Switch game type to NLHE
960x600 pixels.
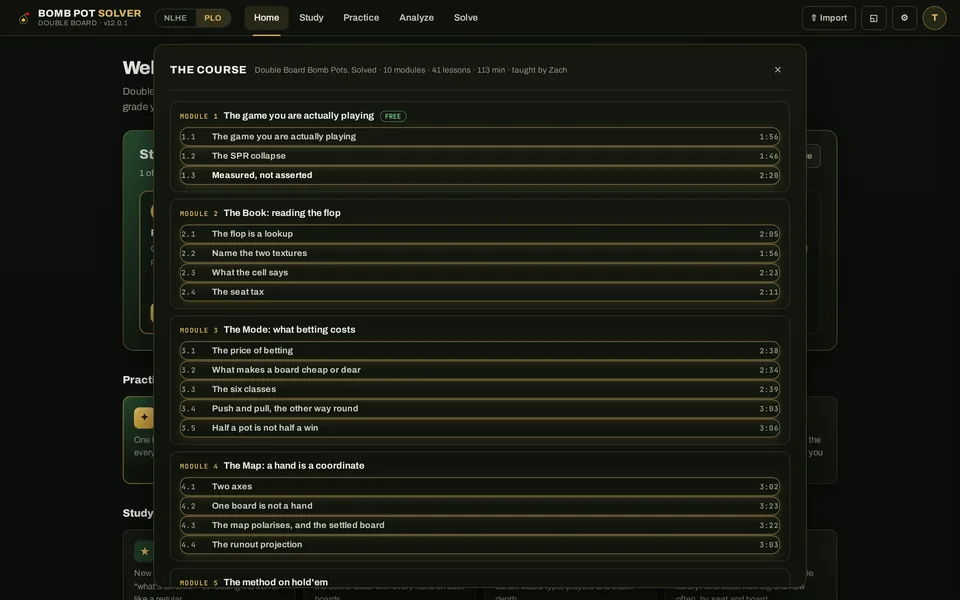pos(175,18)
